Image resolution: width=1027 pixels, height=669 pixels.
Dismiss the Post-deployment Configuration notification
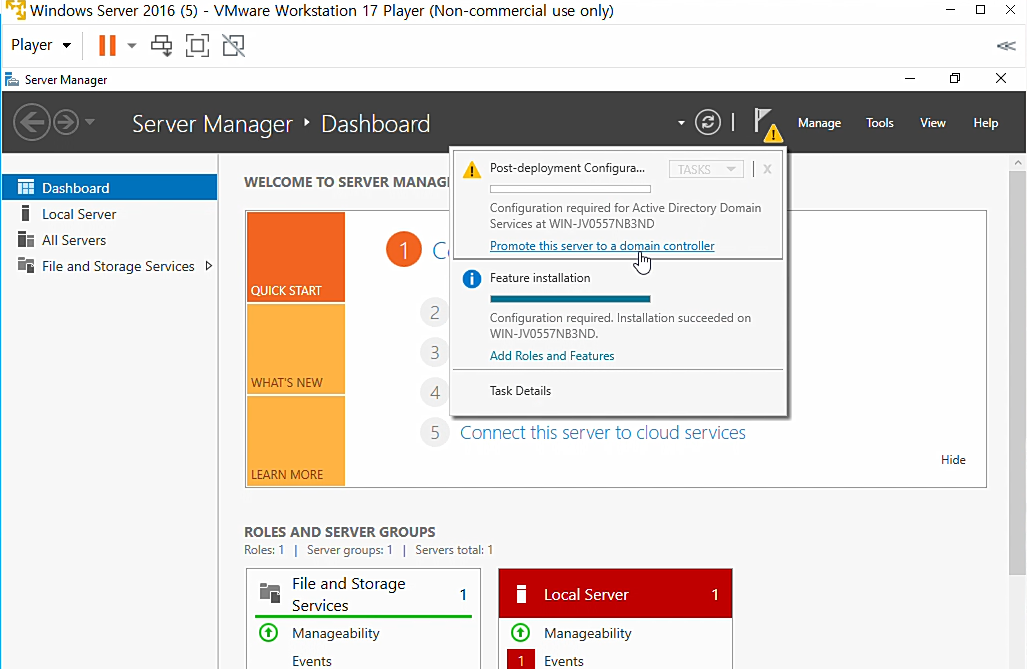pyautogui.click(x=767, y=169)
